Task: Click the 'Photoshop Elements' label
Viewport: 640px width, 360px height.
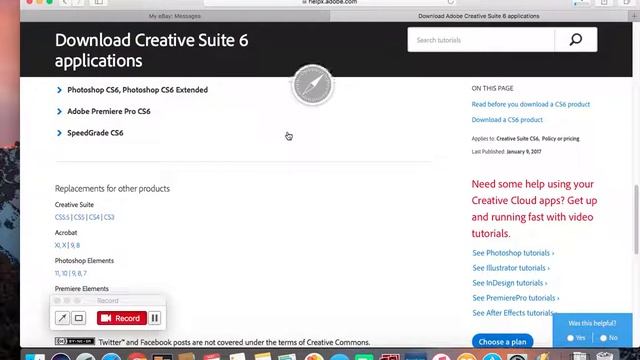Action: 84,261
